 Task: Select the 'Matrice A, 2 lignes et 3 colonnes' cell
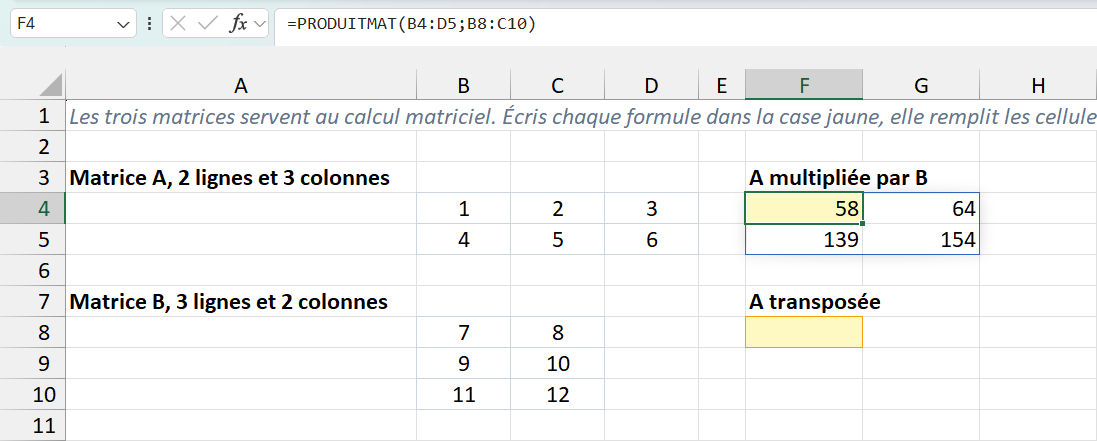click(x=241, y=178)
